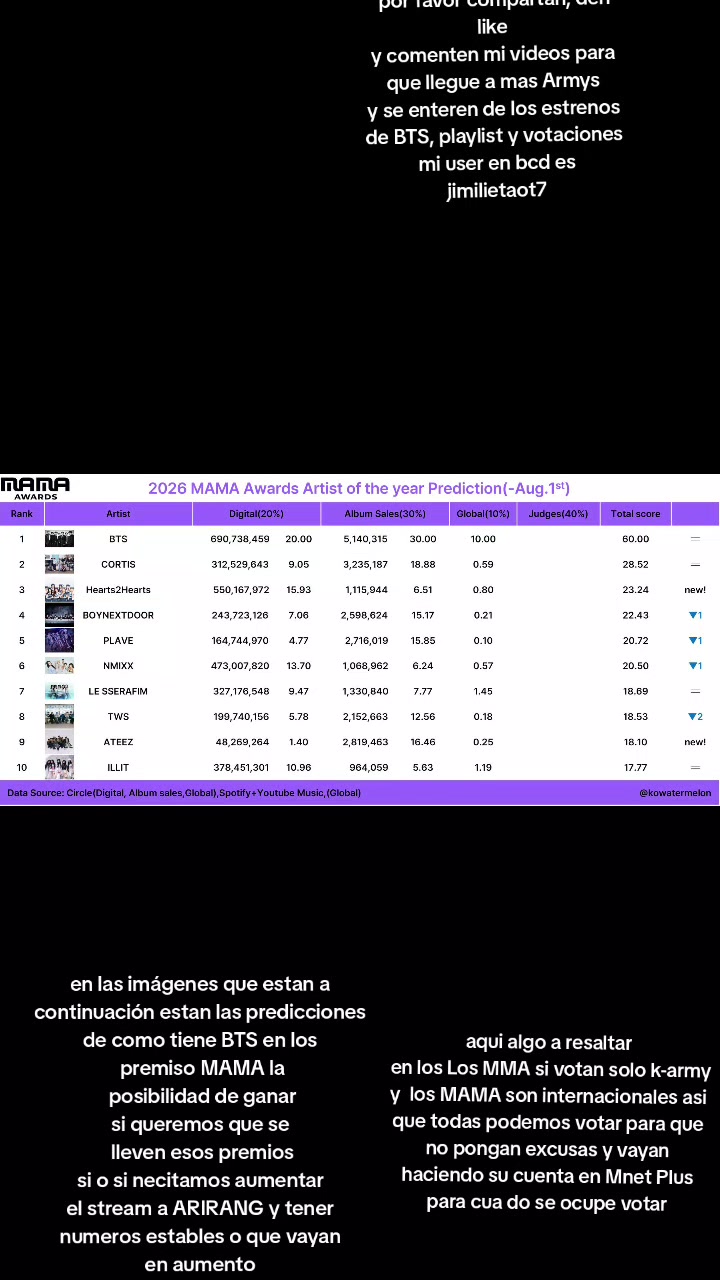Select the Total score column header
The image size is (720, 1280).
636,514
